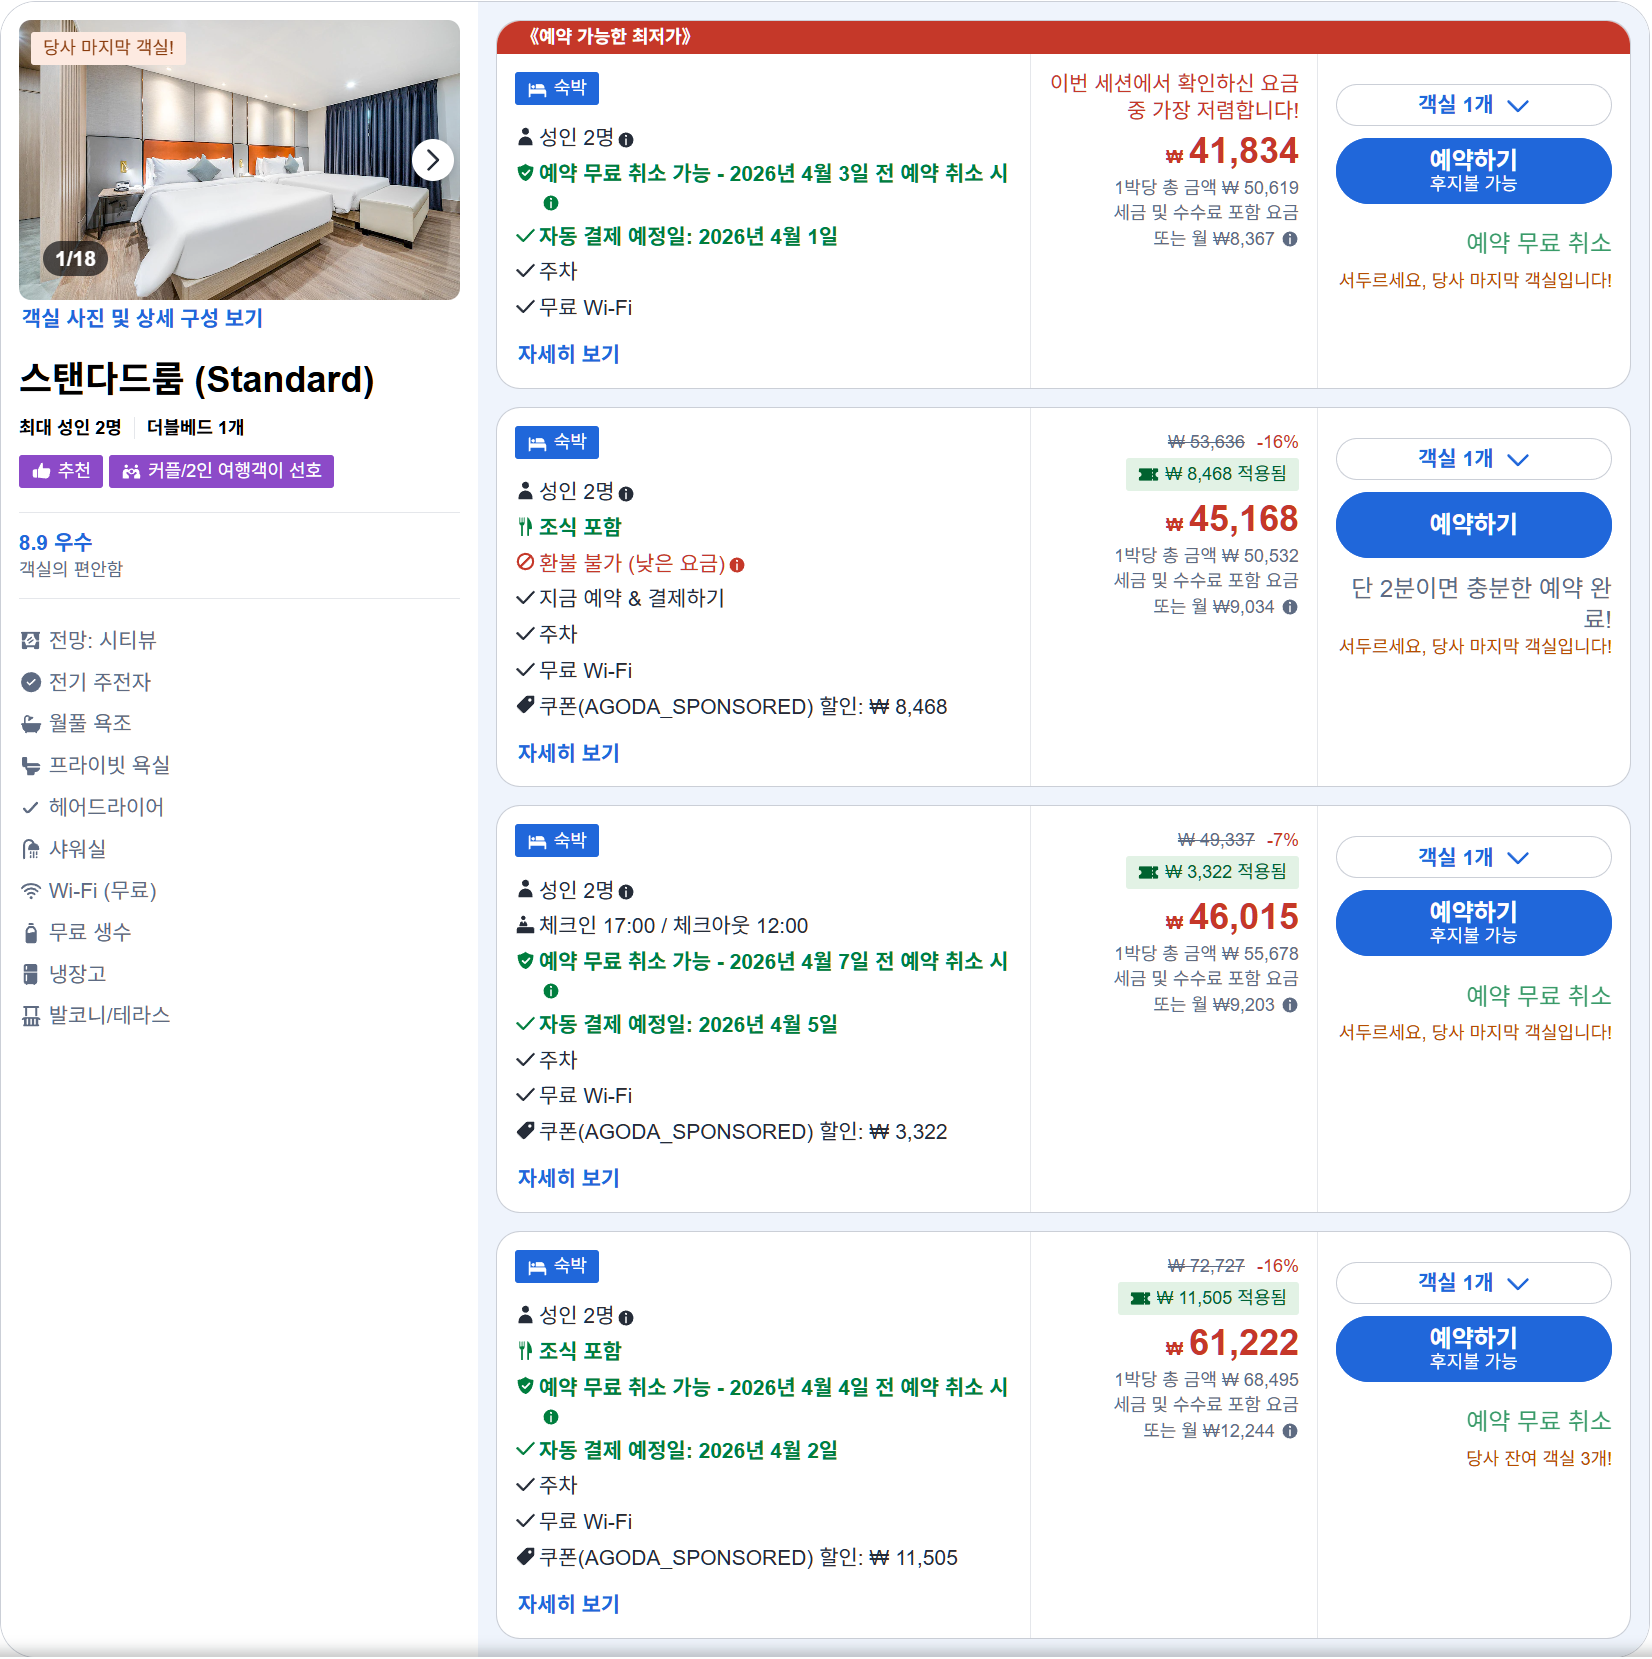
Task: Click the 커플/2인 여행객이 선호 badge
Action: (221, 471)
